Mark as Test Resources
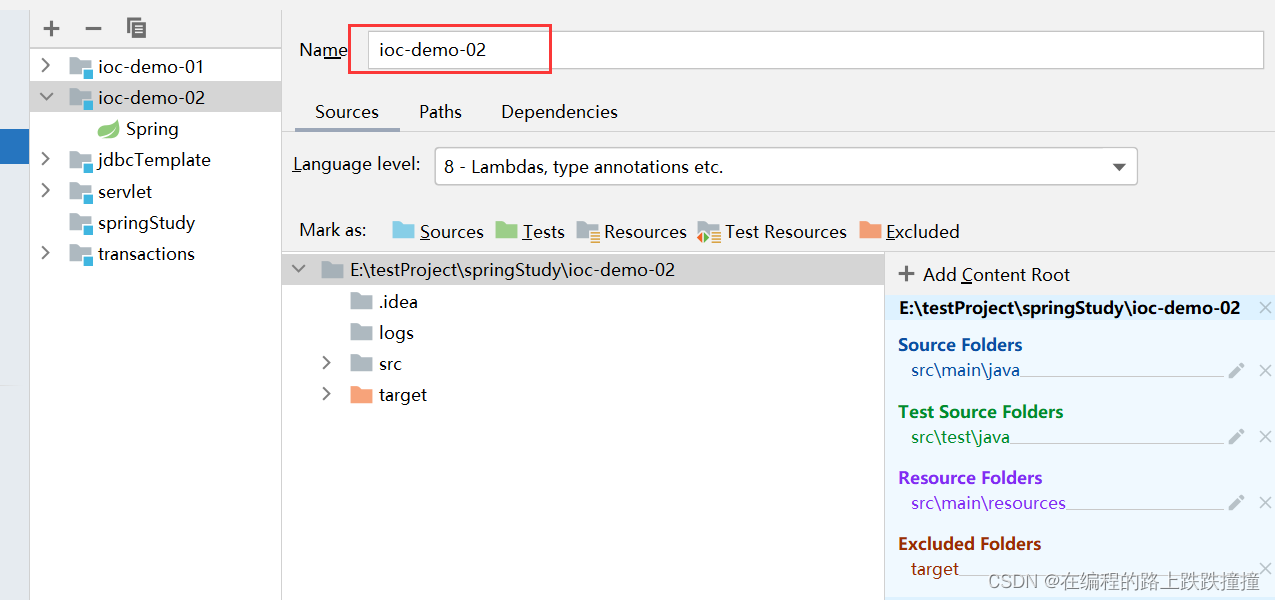1275x600 pixels. pos(772,231)
